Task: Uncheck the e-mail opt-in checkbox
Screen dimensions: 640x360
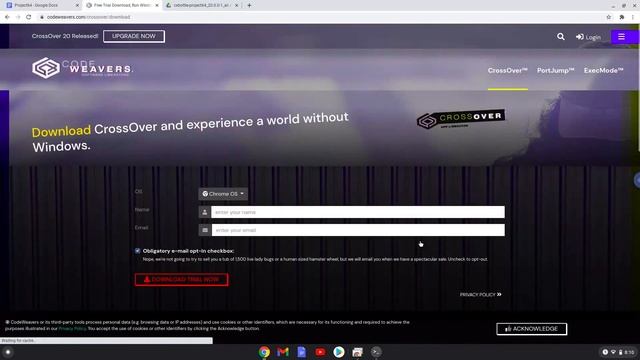Action: tap(138, 251)
